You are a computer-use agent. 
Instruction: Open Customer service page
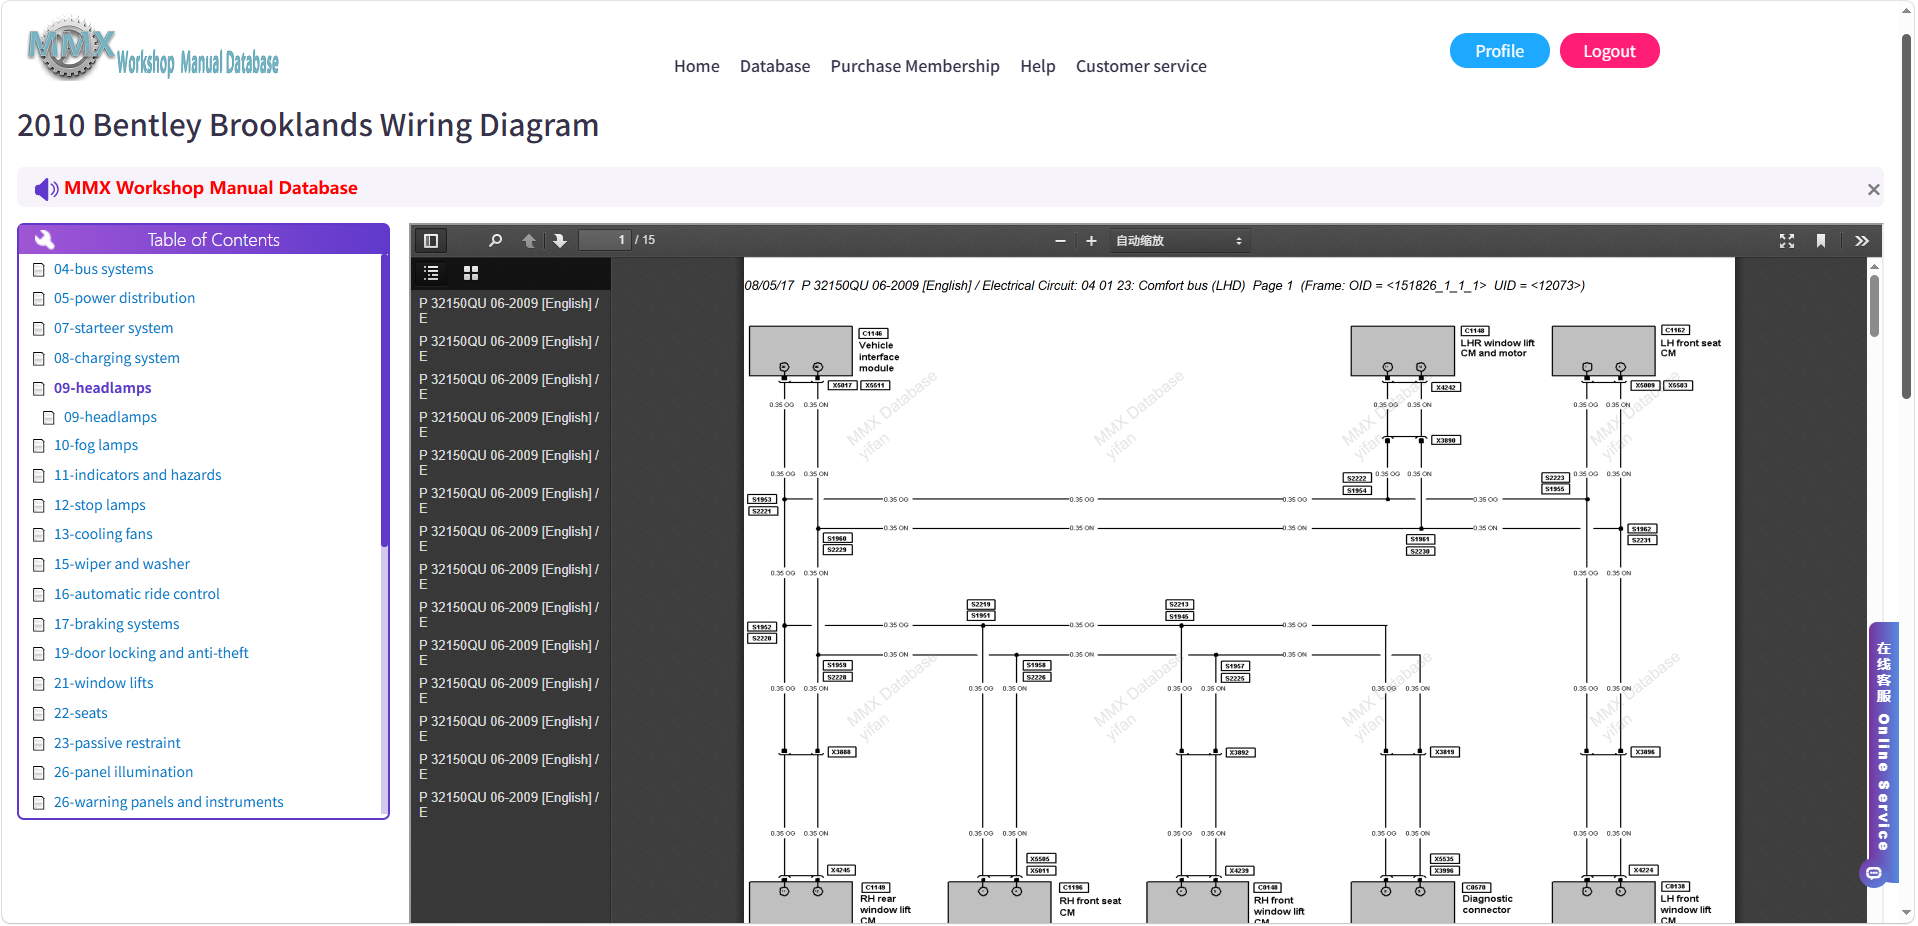click(x=1141, y=66)
